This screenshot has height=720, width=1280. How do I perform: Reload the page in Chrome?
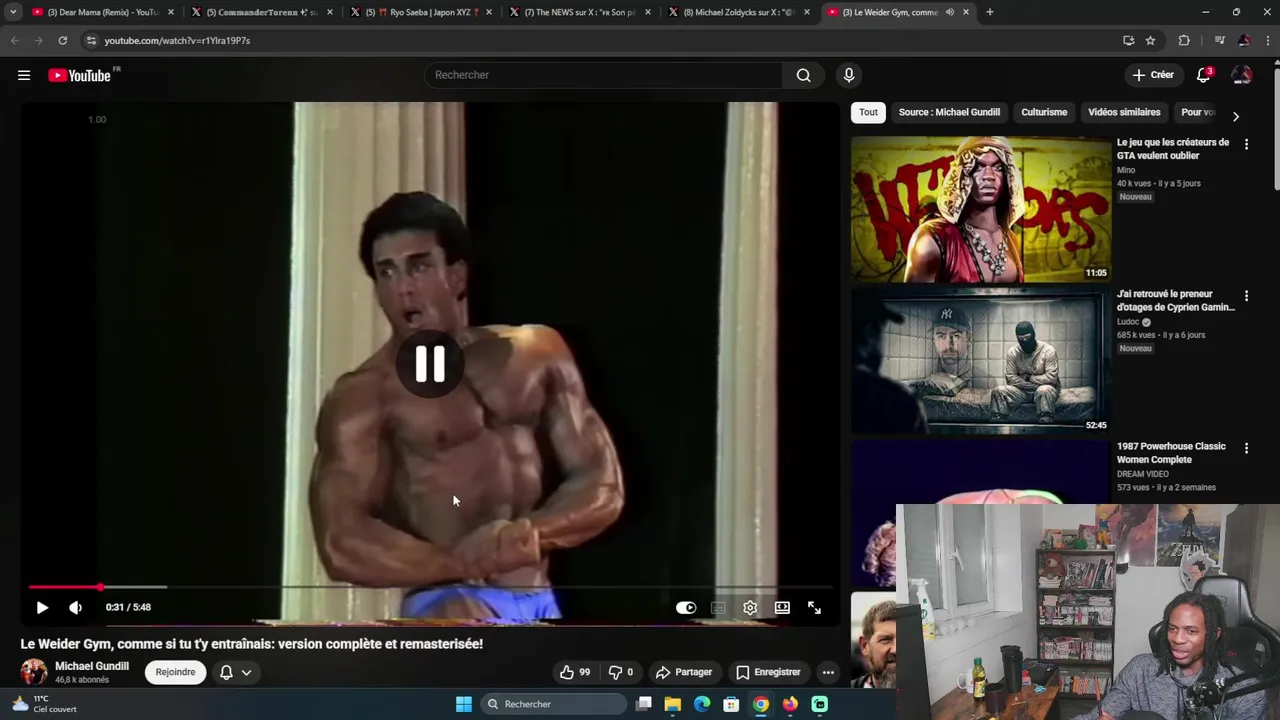62,40
